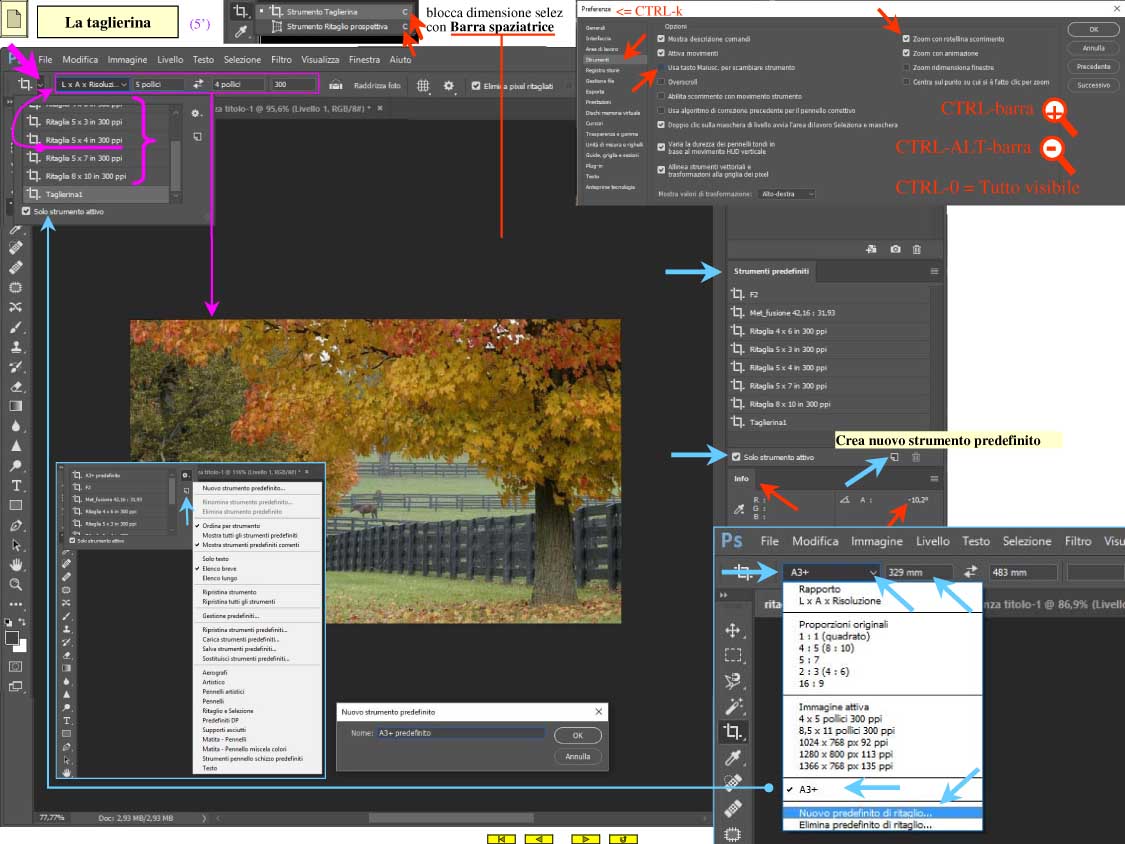Toggle Zoom con animazione checkbox
The height and width of the screenshot is (844, 1125).
(906, 53)
